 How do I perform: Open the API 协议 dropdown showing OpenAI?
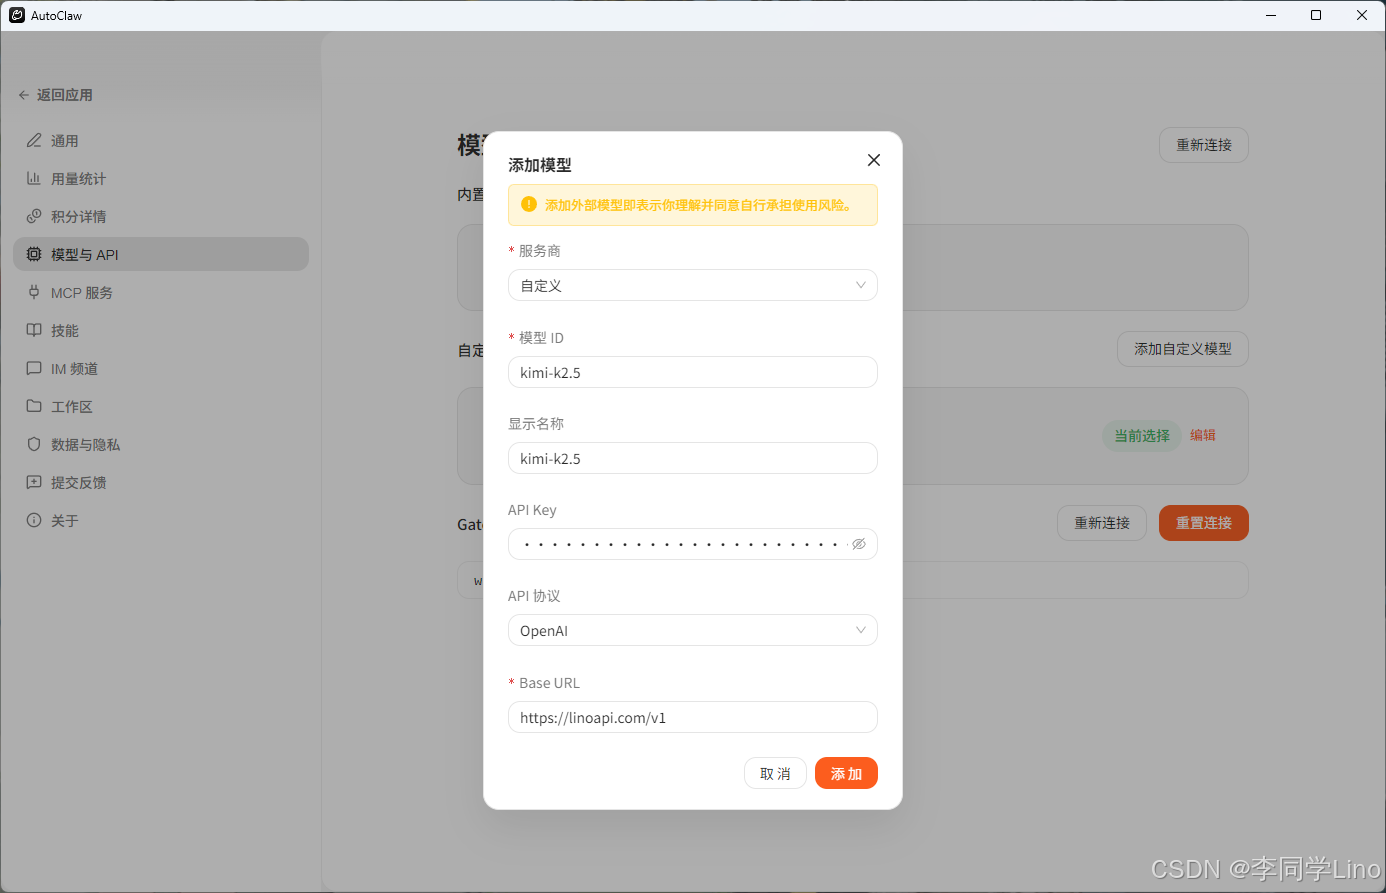[693, 630]
